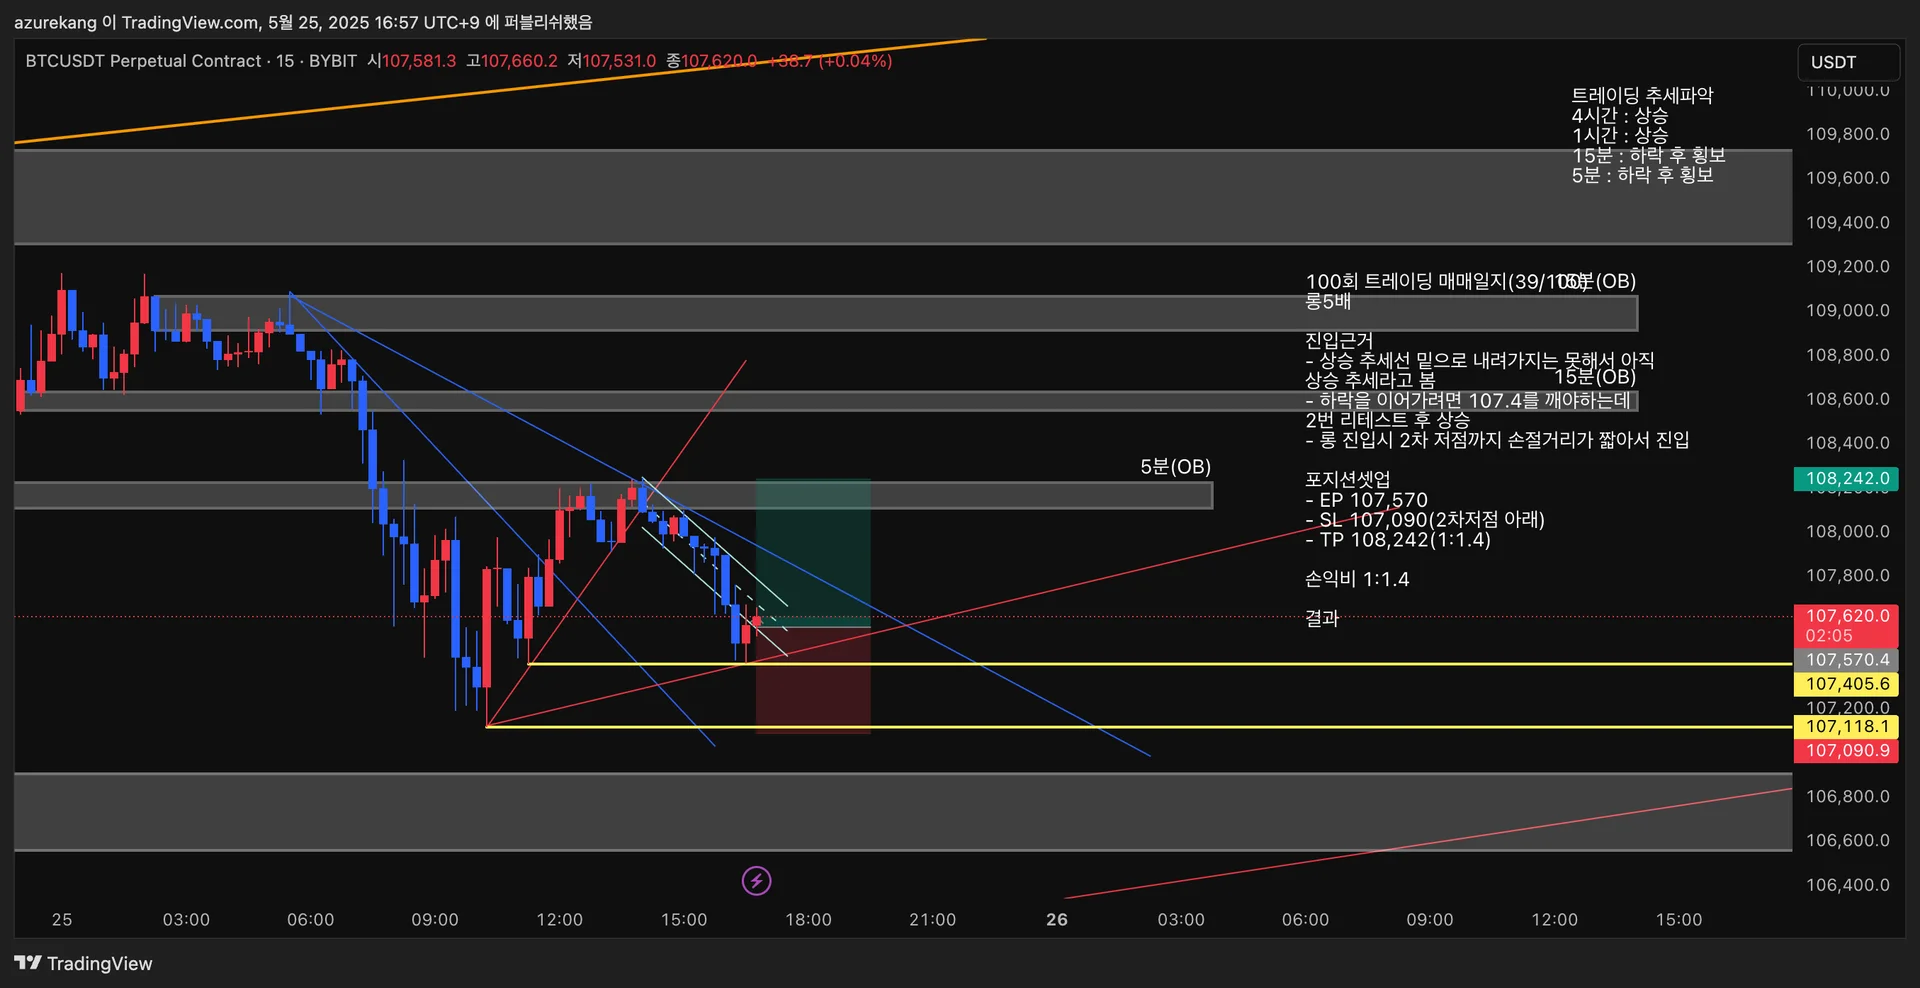Click the "- TP 108,242(1:1.4)" text
The height and width of the screenshot is (988, 1920).
click(1398, 540)
